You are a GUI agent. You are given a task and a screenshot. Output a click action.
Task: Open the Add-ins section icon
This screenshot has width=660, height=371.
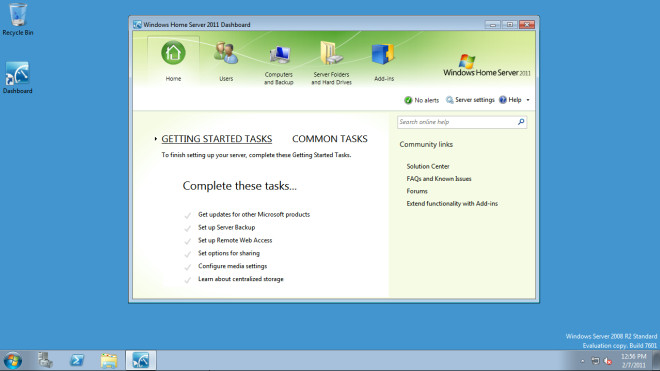[x=383, y=54]
